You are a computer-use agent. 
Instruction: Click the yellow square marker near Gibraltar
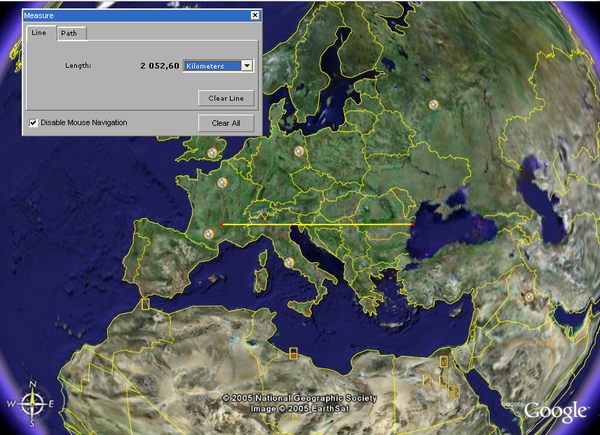tap(145, 304)
